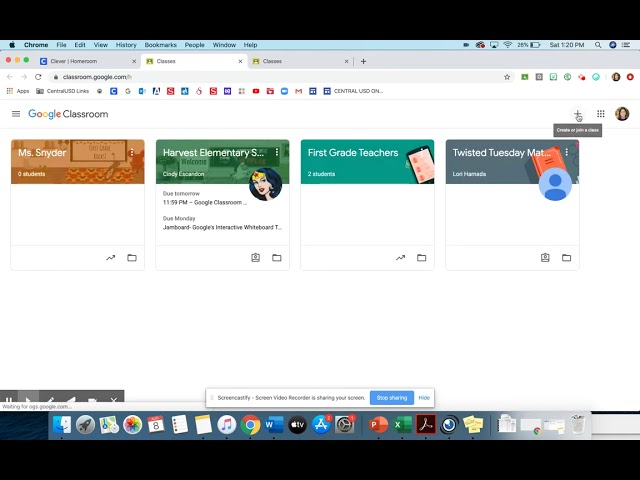
Task: Open the Bookmarks menu
Action: click(160, 45)
